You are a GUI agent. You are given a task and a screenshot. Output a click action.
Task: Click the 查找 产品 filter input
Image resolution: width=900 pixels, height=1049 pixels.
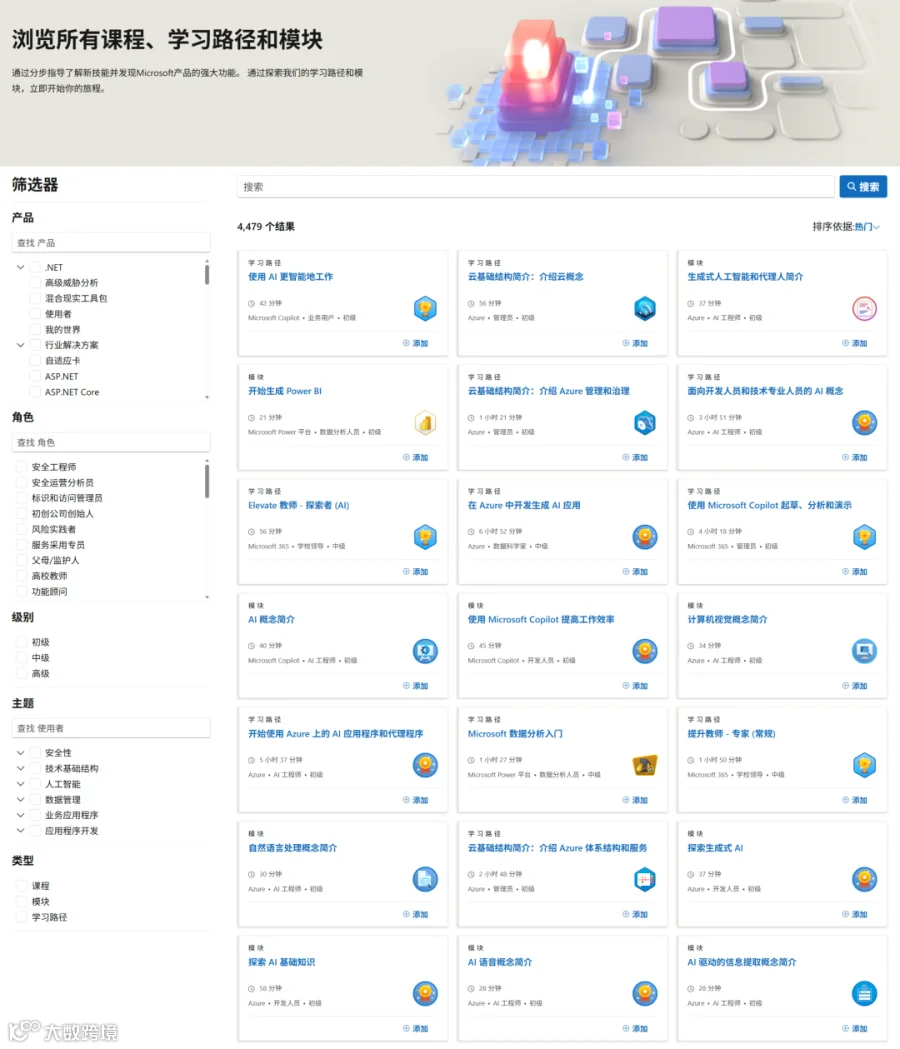click(x=111, y=243)
